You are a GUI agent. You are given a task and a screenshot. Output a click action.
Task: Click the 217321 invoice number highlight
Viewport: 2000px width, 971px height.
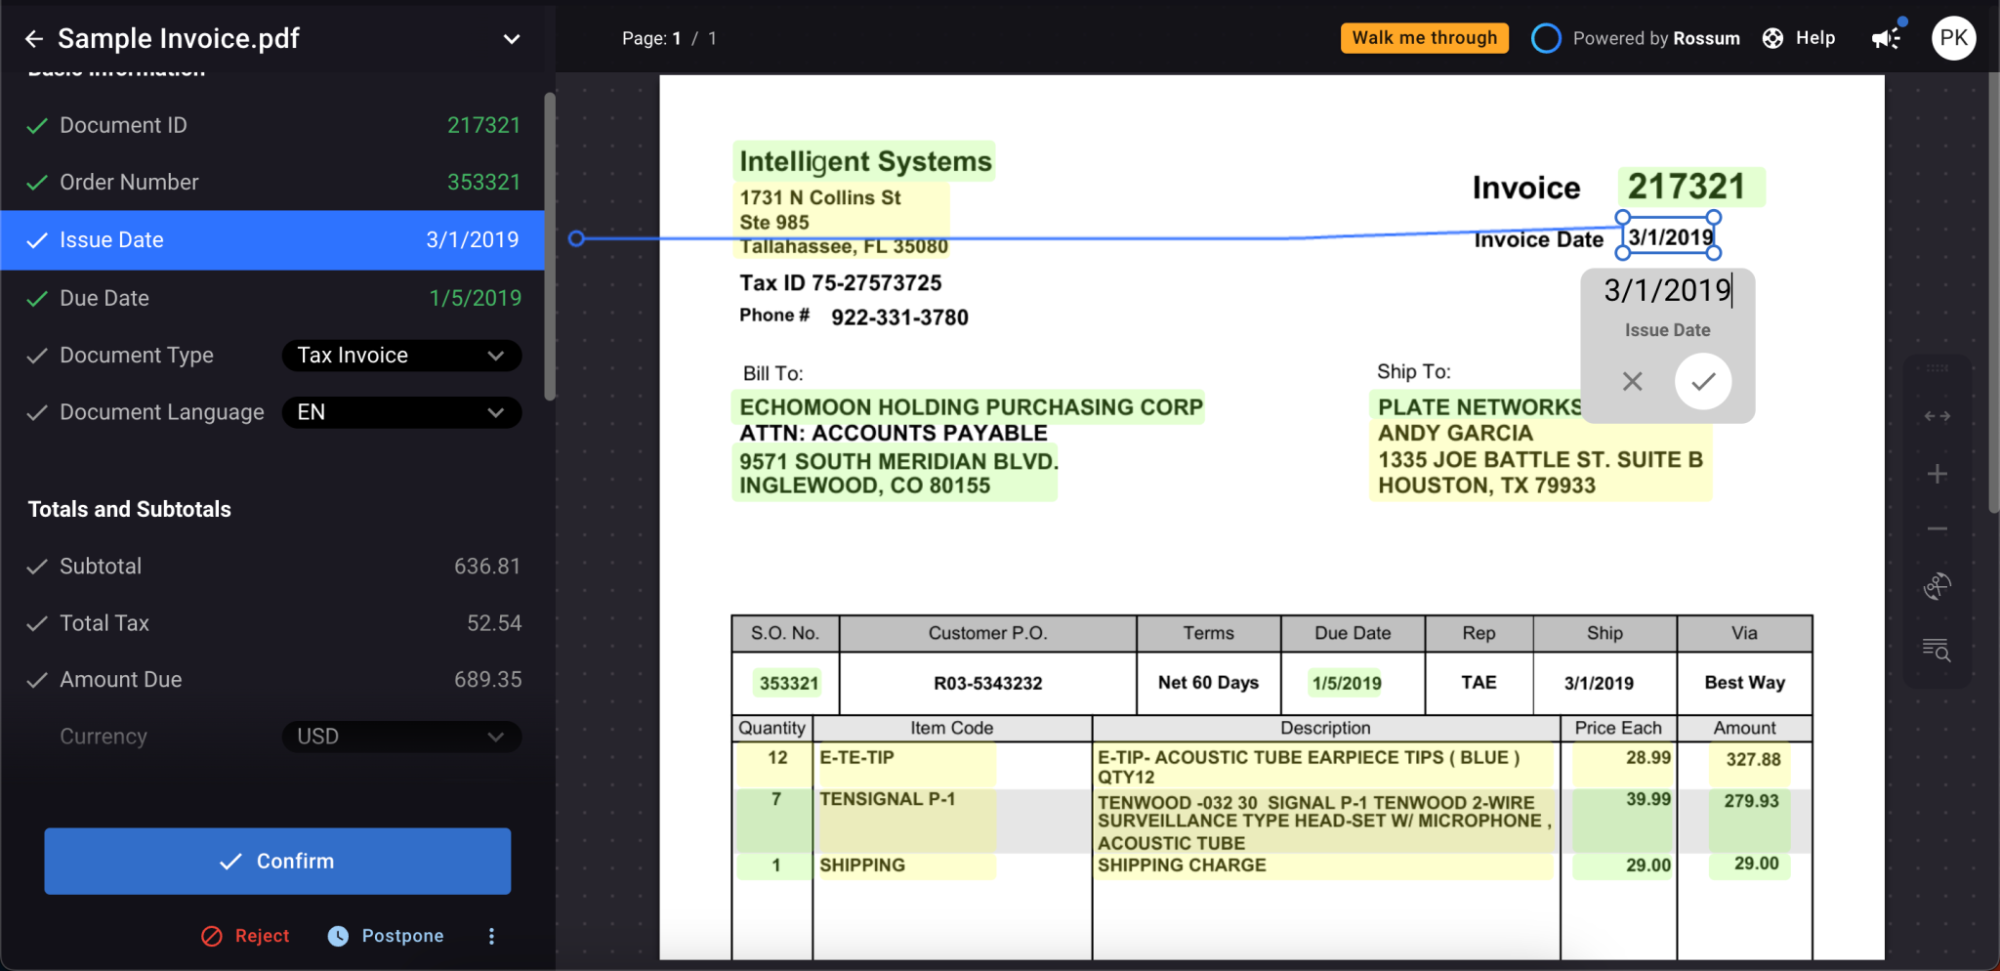pos(1690,187)
